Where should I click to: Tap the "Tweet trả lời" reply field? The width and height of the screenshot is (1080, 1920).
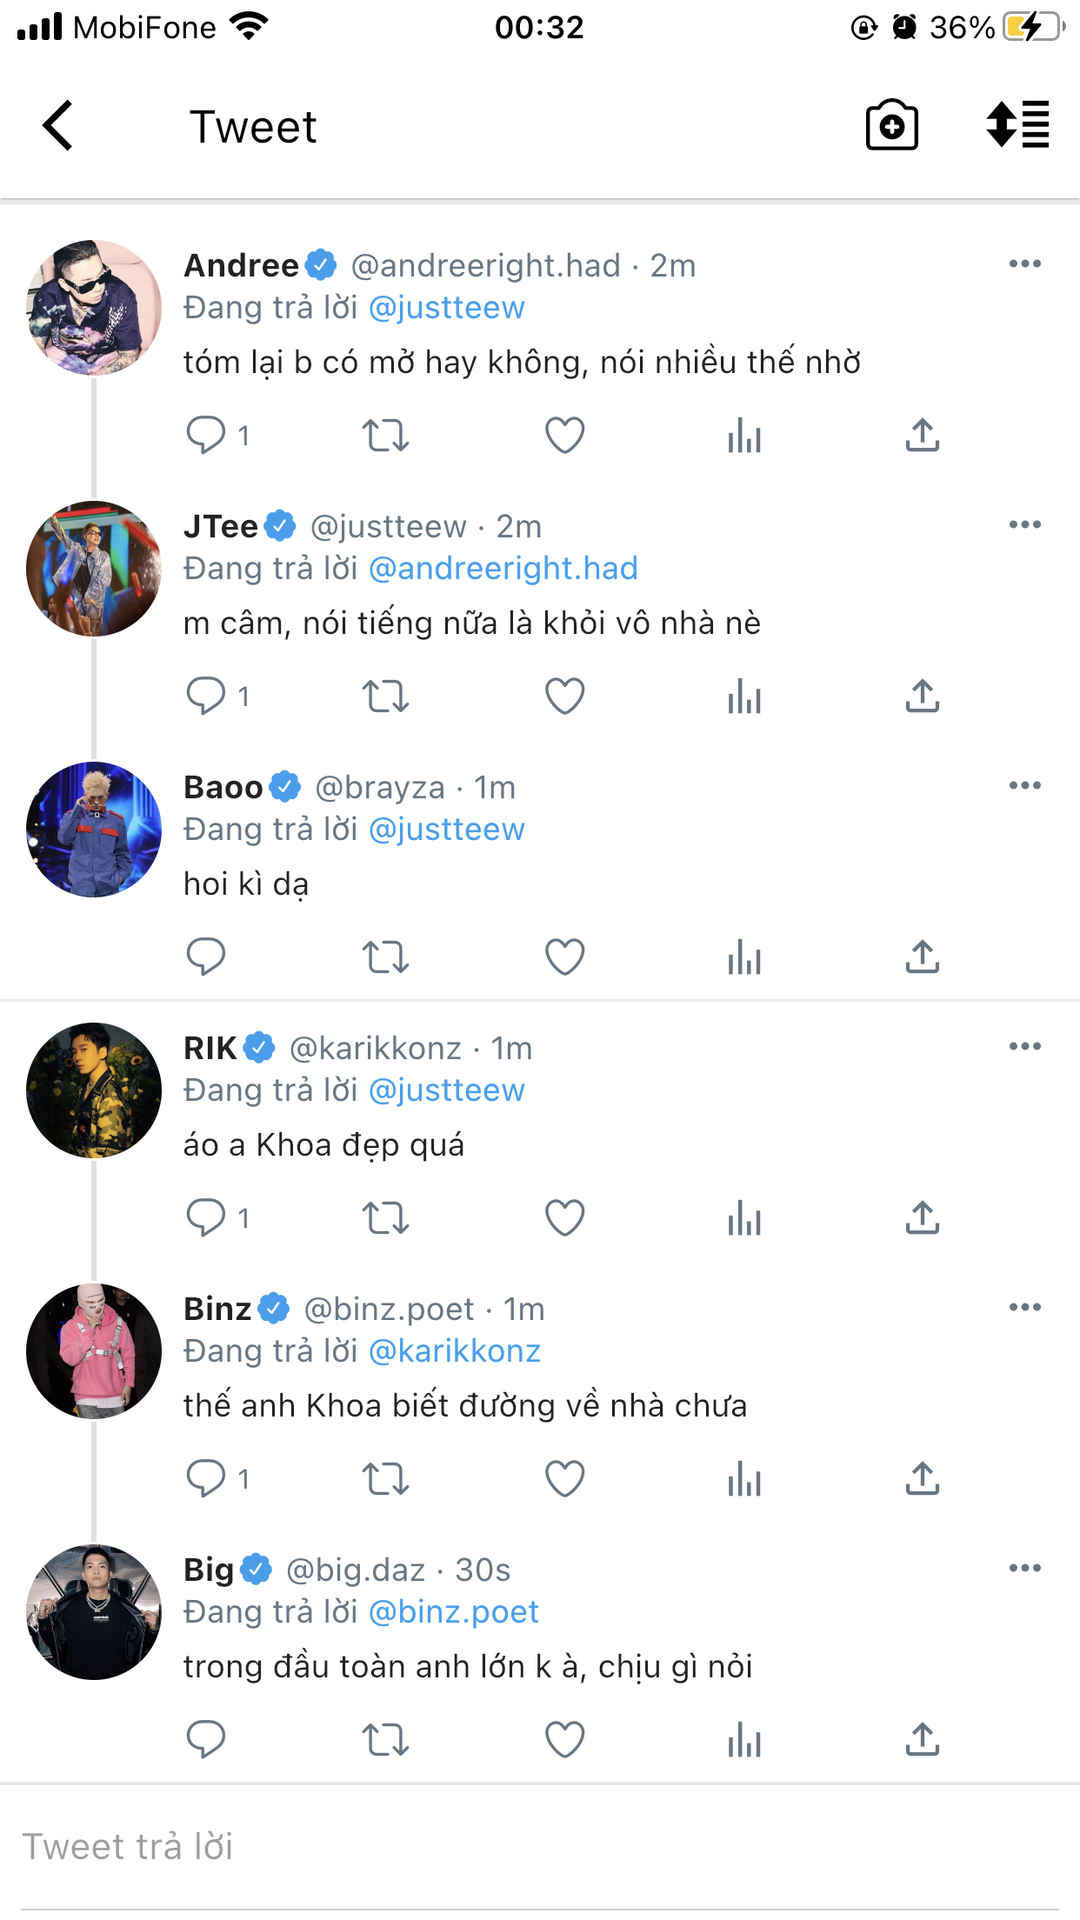(x=540, y=1847)
